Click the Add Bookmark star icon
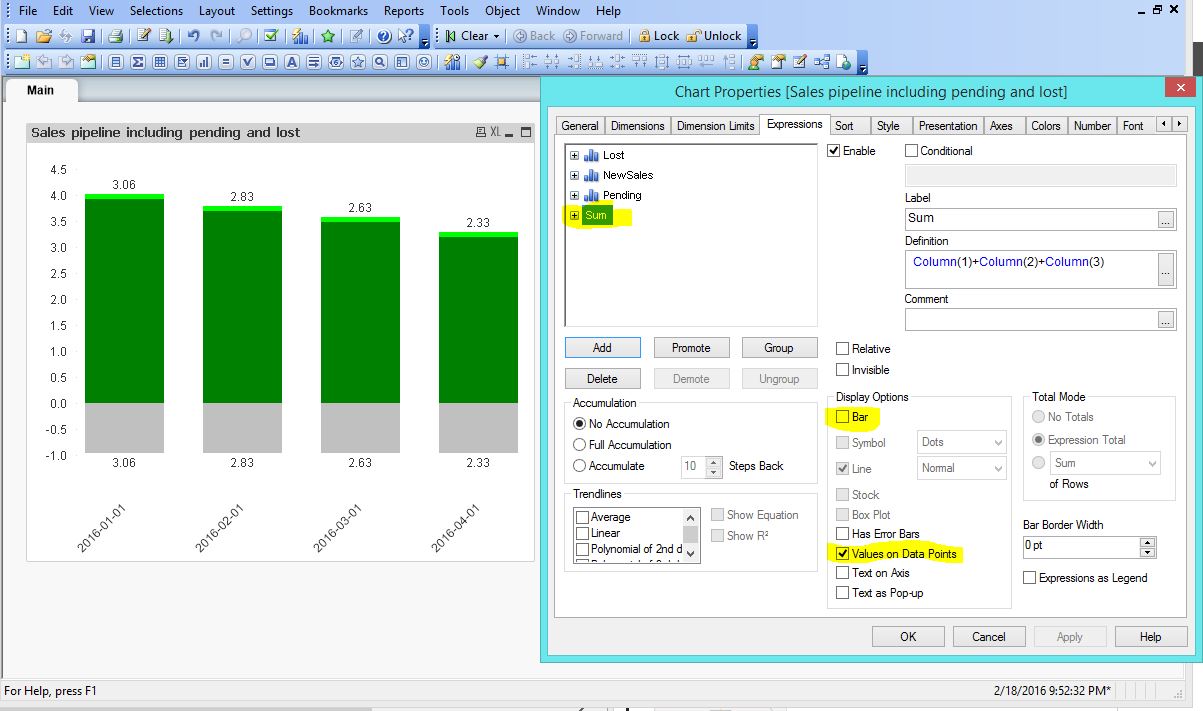1203x711 pixels. [327, 36]
